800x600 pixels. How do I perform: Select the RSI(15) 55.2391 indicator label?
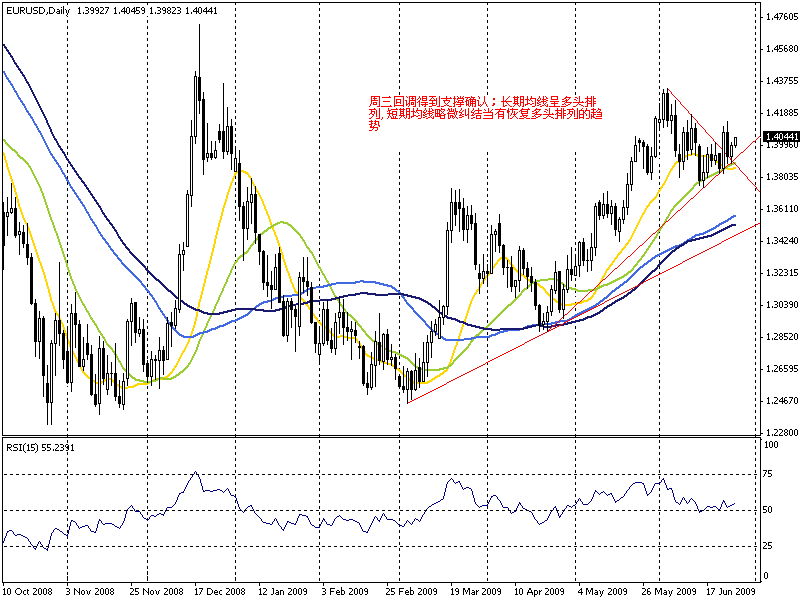pos(40,447)
